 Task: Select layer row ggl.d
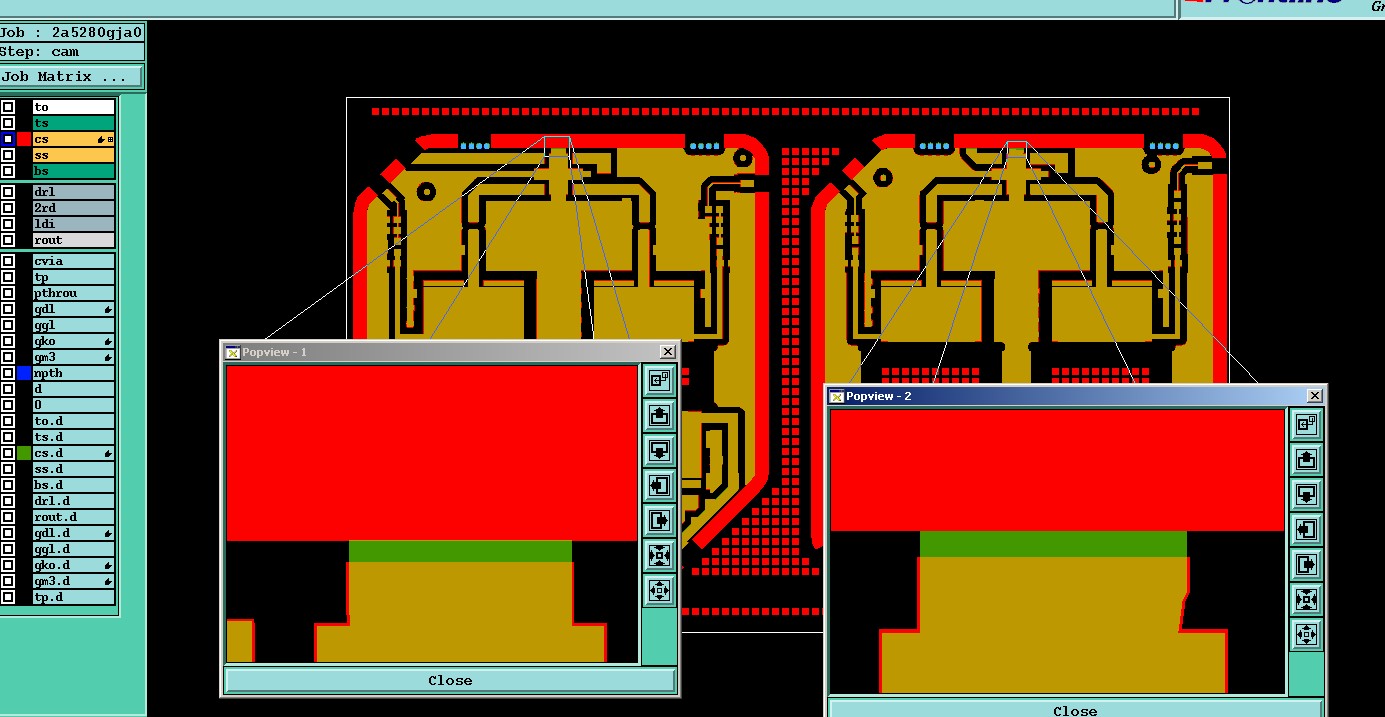74,549
